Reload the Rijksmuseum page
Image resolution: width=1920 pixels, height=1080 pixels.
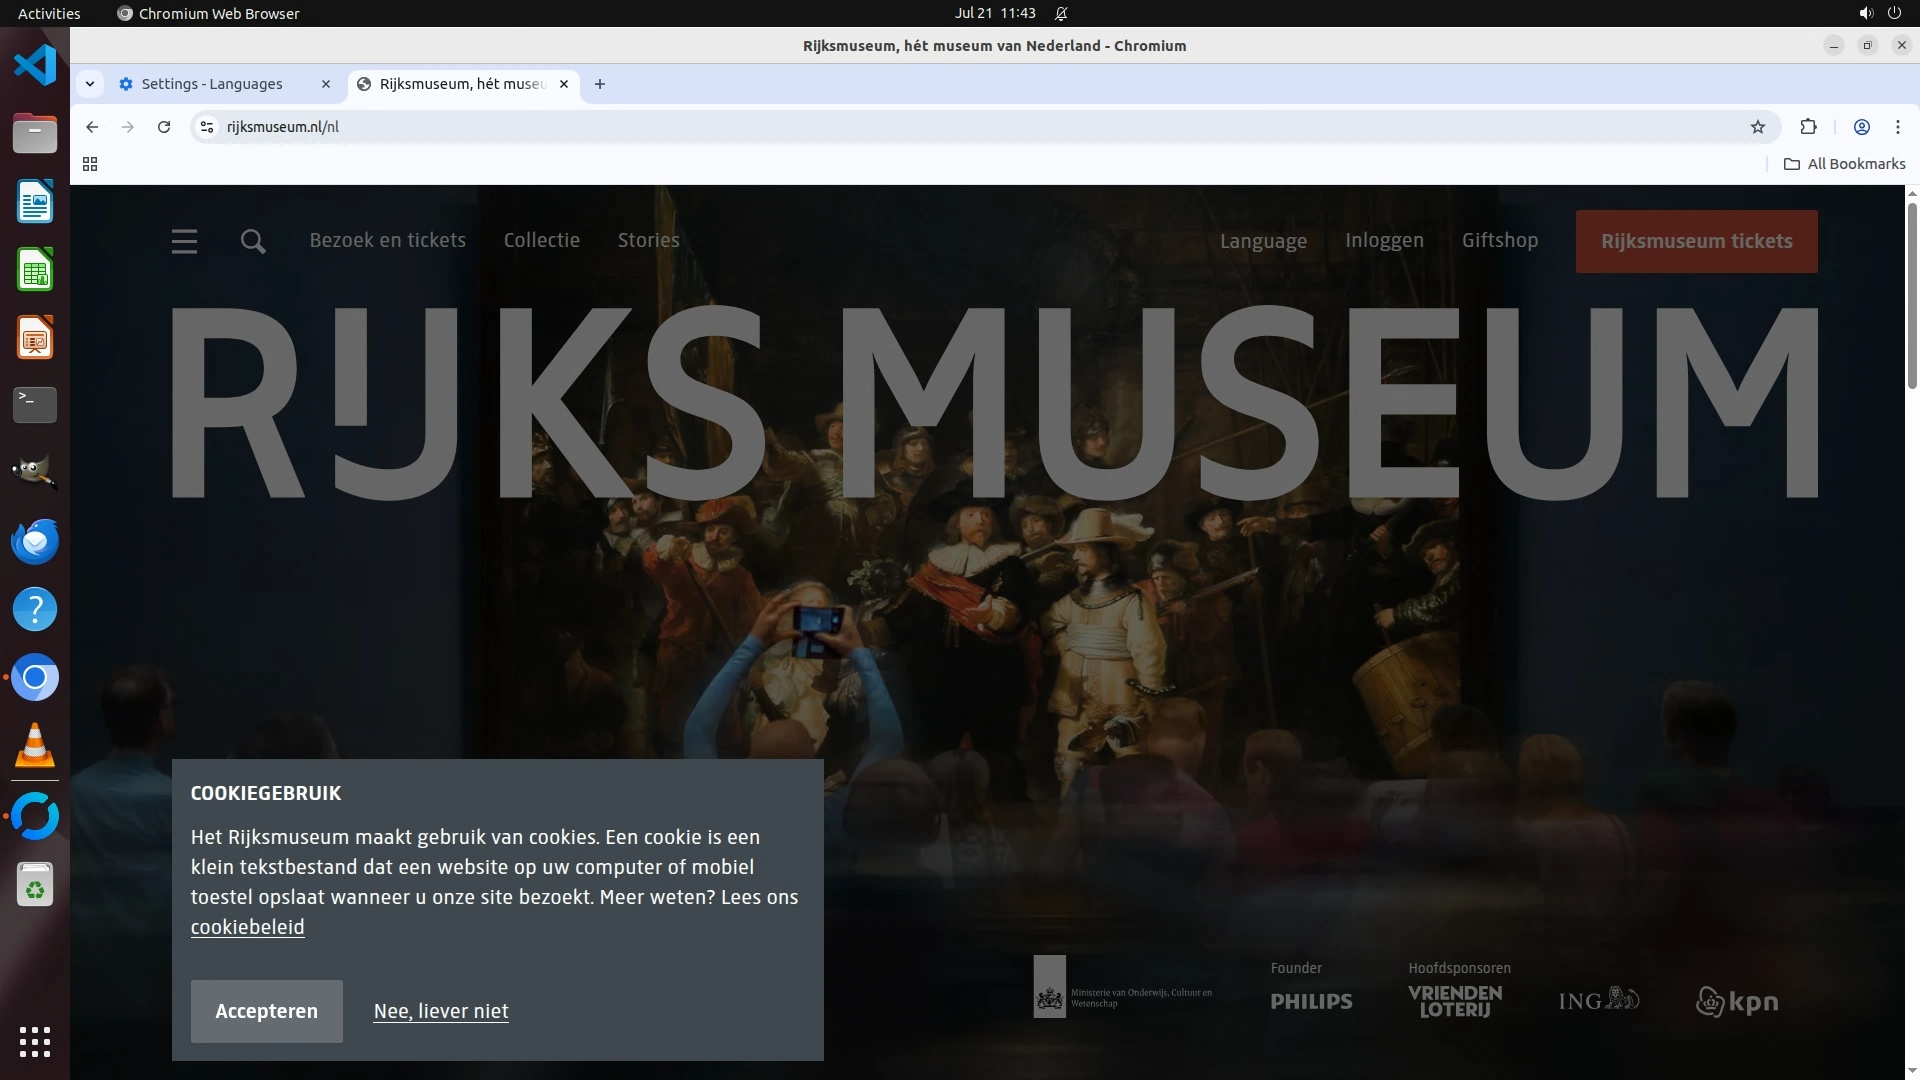click(x=164, y=127)
